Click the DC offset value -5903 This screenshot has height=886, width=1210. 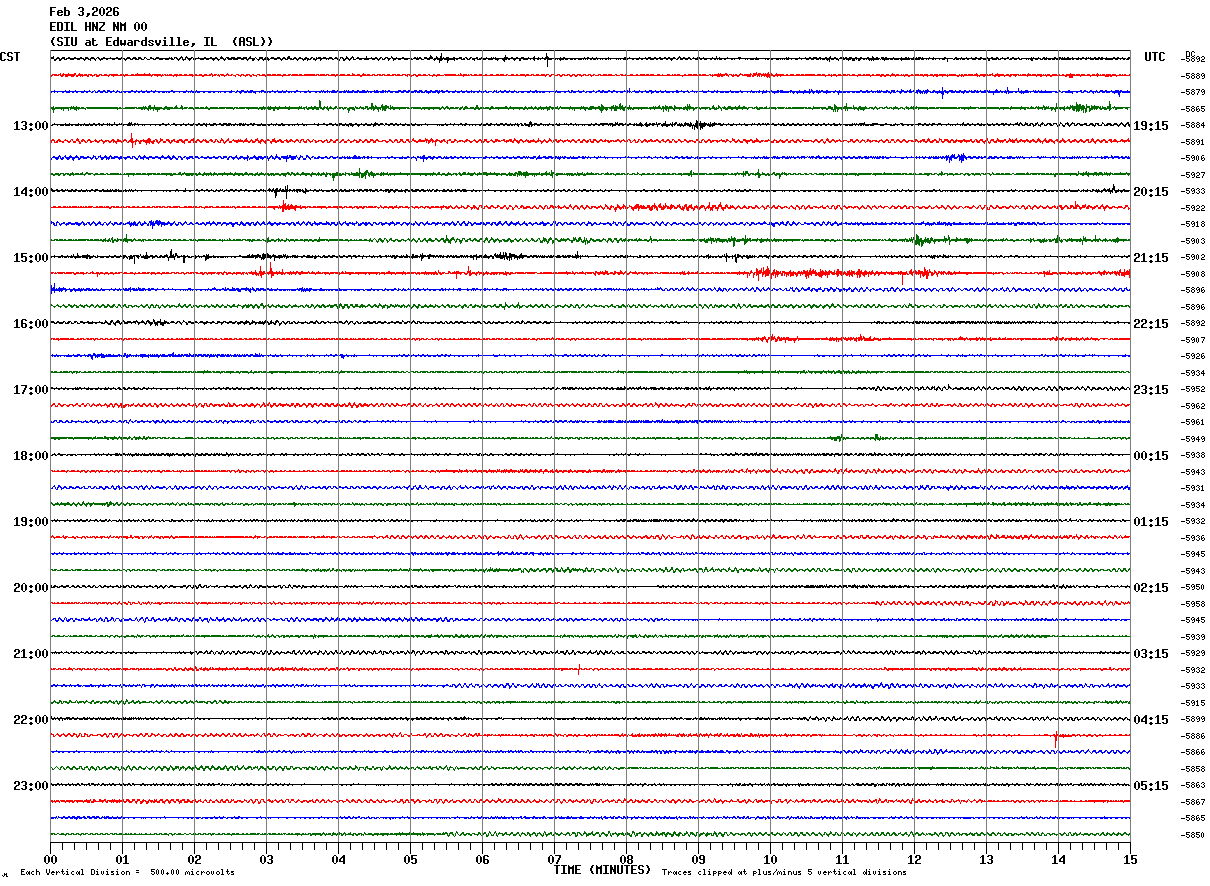click(1193, 241)
